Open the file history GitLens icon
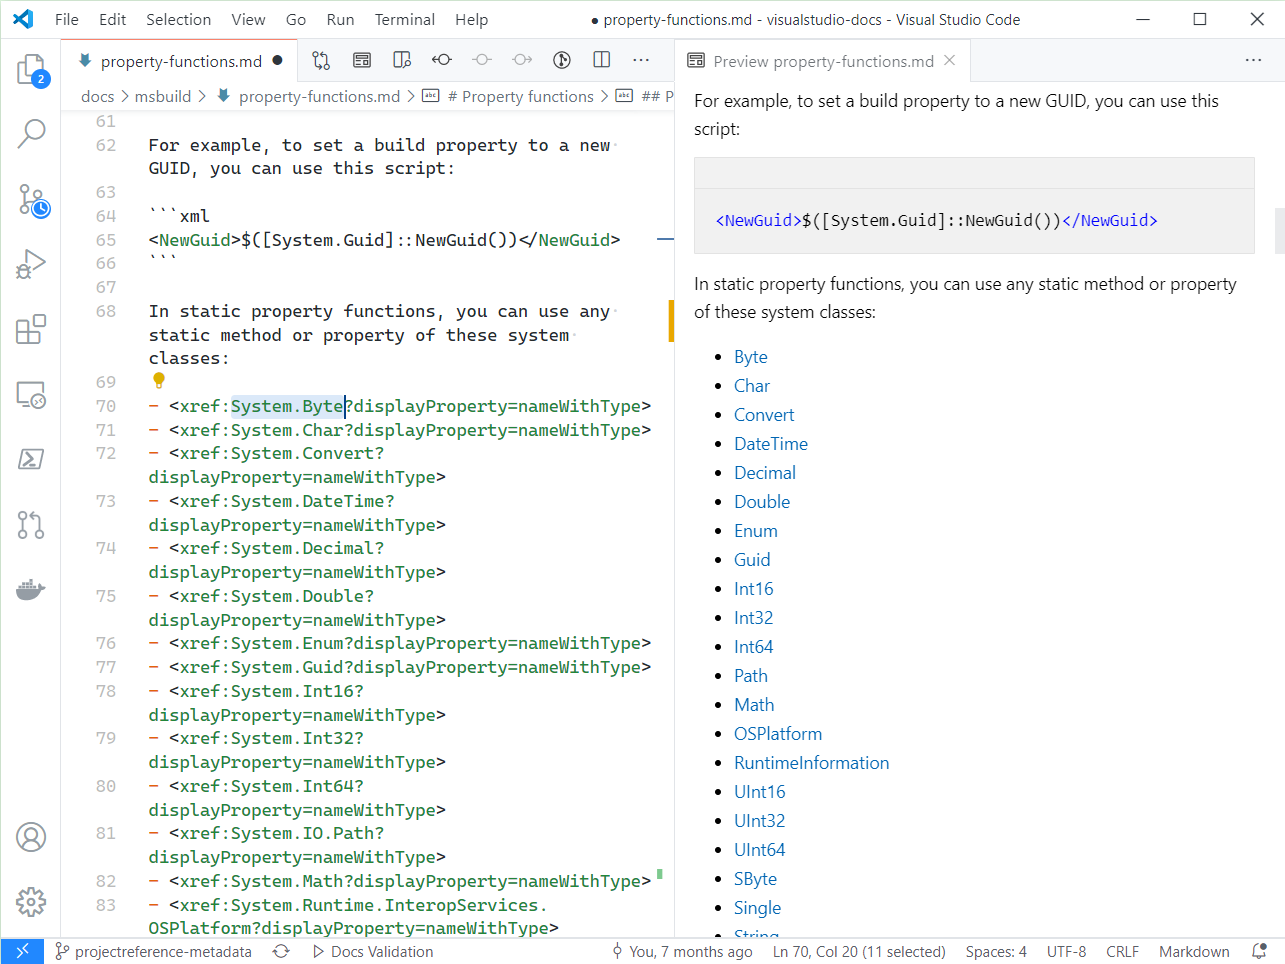This screenshot has width=1285, height=964. pos(561,59)
